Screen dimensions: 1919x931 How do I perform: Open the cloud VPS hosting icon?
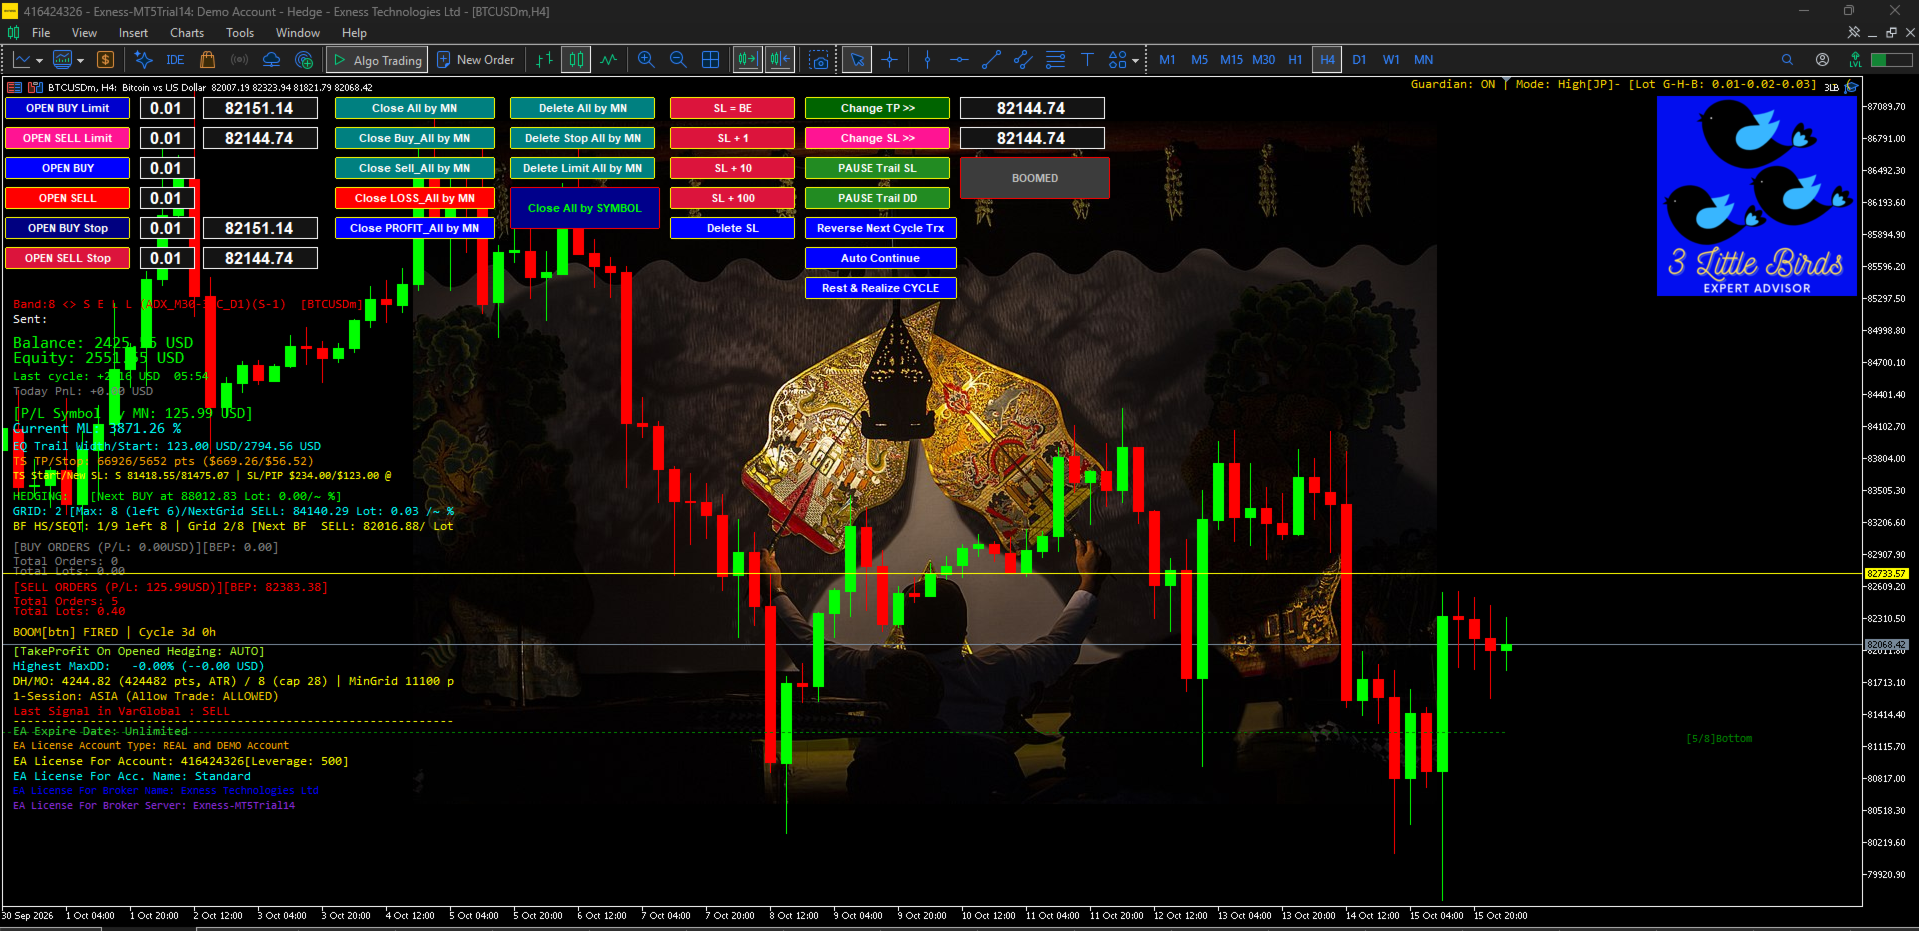271,60
